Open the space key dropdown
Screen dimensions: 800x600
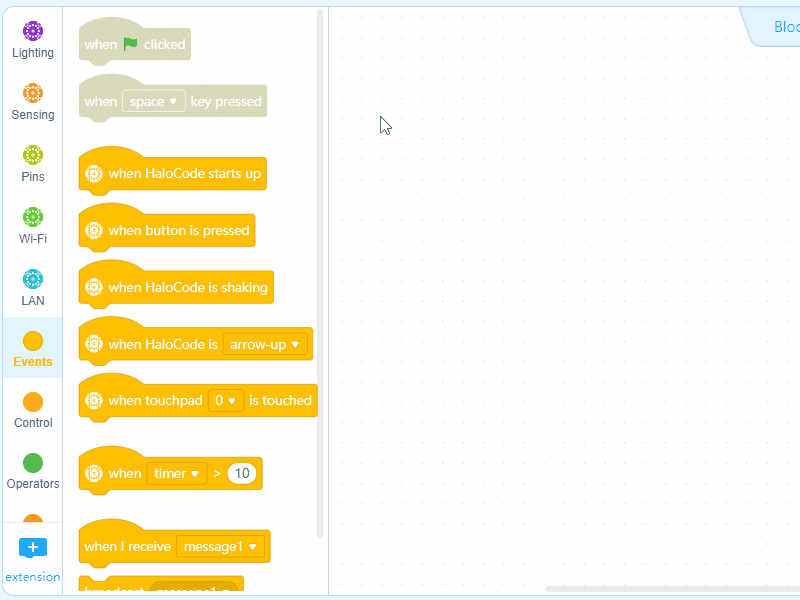click(x=154, y=102)
